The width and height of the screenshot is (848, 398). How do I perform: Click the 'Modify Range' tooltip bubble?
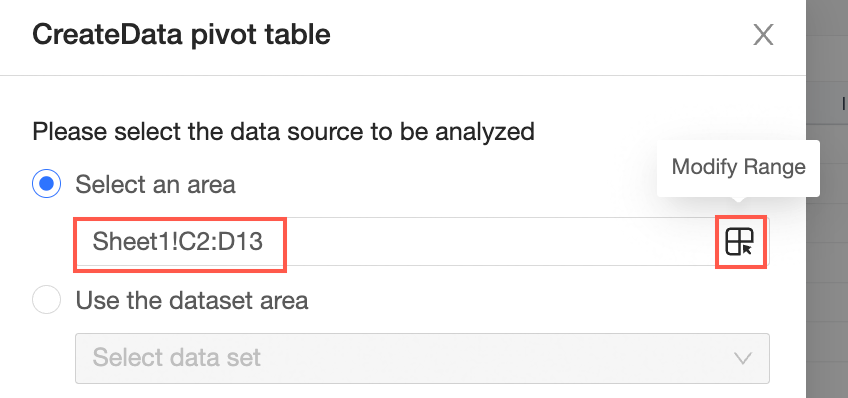tap(738, 168)
